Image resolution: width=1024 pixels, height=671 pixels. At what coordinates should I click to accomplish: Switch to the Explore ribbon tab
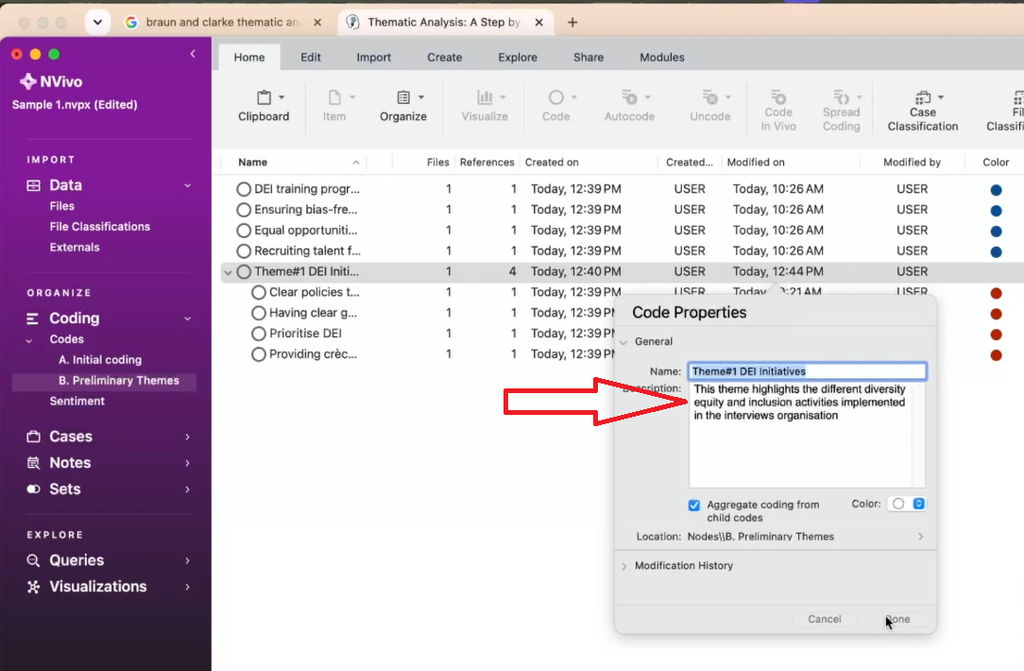518,57
